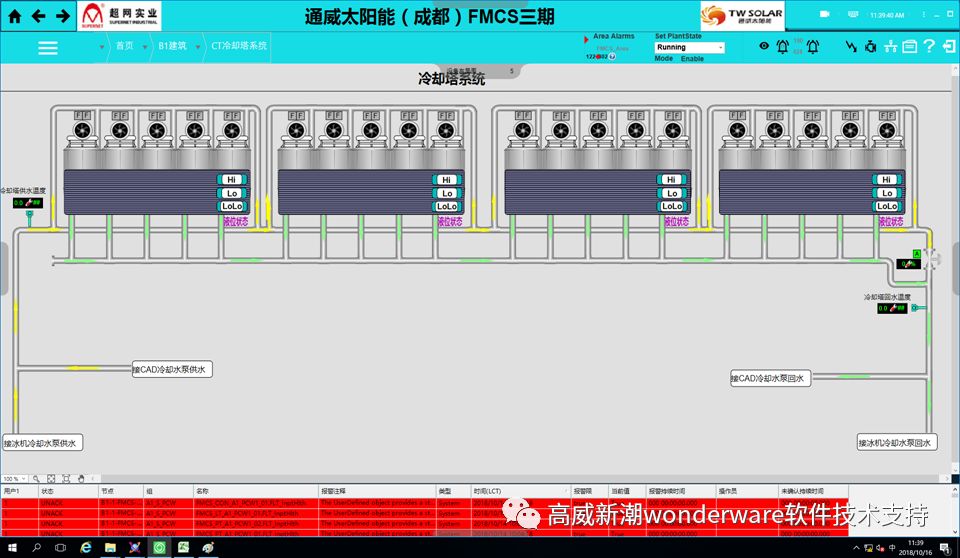The image size is (960, 558).
Task: Sort alarms by 时间(LCT) column
Action: (x=520, y=491)
